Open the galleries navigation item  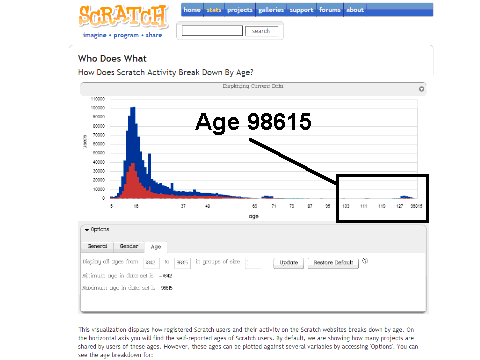pos(271,10)
